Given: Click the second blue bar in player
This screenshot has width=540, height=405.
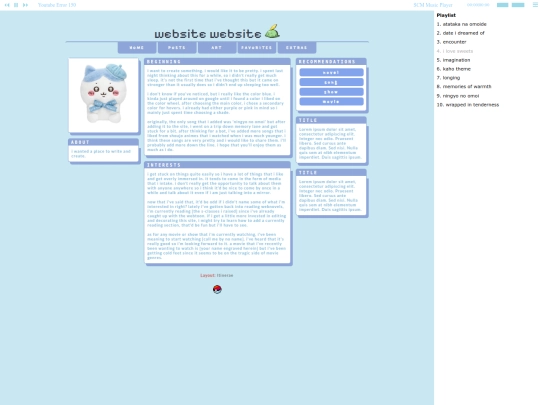Looking at the screenshot, I should pyautogui.click(x=518, y=5).
